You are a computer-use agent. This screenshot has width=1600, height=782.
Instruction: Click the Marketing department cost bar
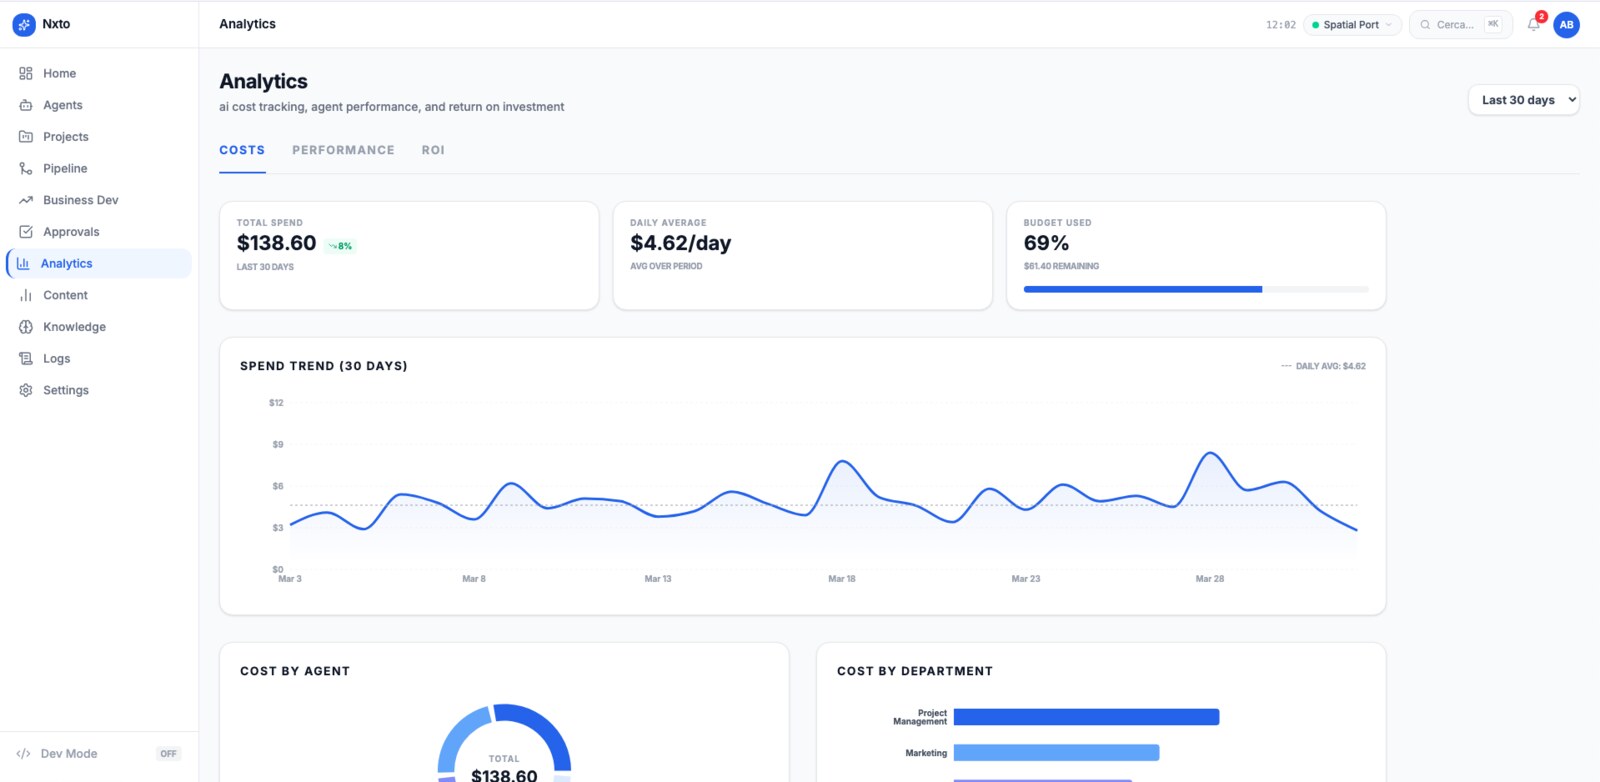coord(1056,753)
